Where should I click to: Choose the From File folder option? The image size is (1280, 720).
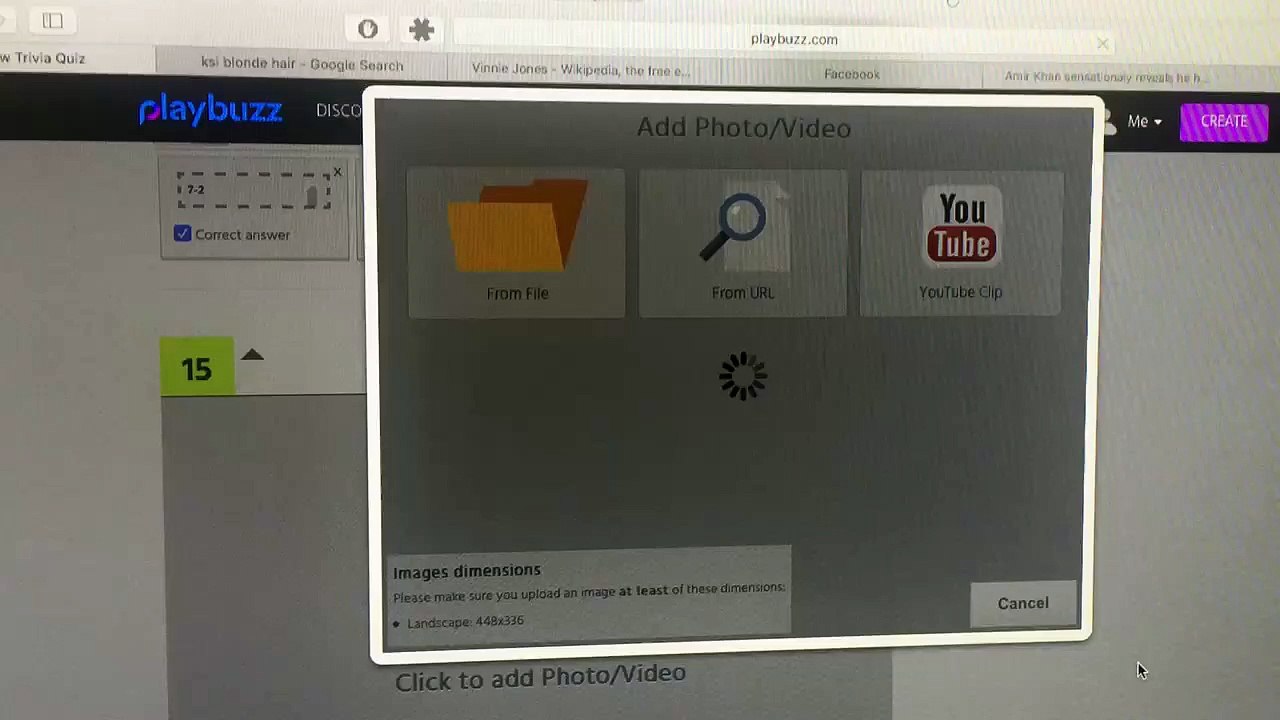pyautogui.click(x=516, y=242)
